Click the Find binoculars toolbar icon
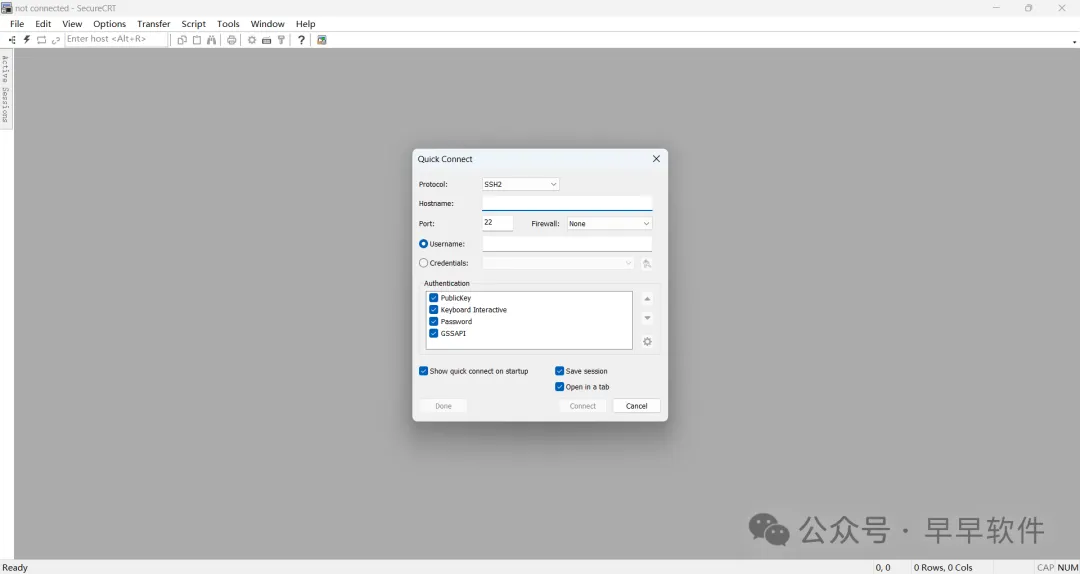The image size is (1080, 574). (211, 40)
